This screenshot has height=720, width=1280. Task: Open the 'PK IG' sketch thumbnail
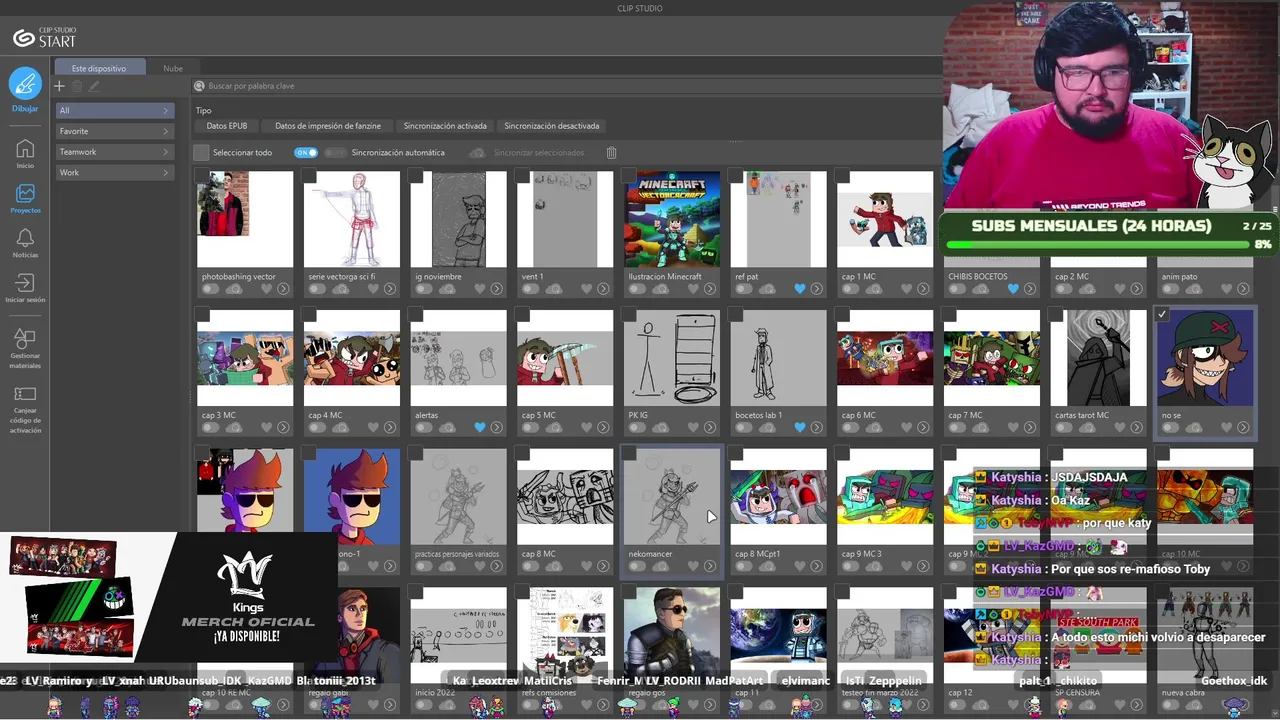tap(672, 358)
